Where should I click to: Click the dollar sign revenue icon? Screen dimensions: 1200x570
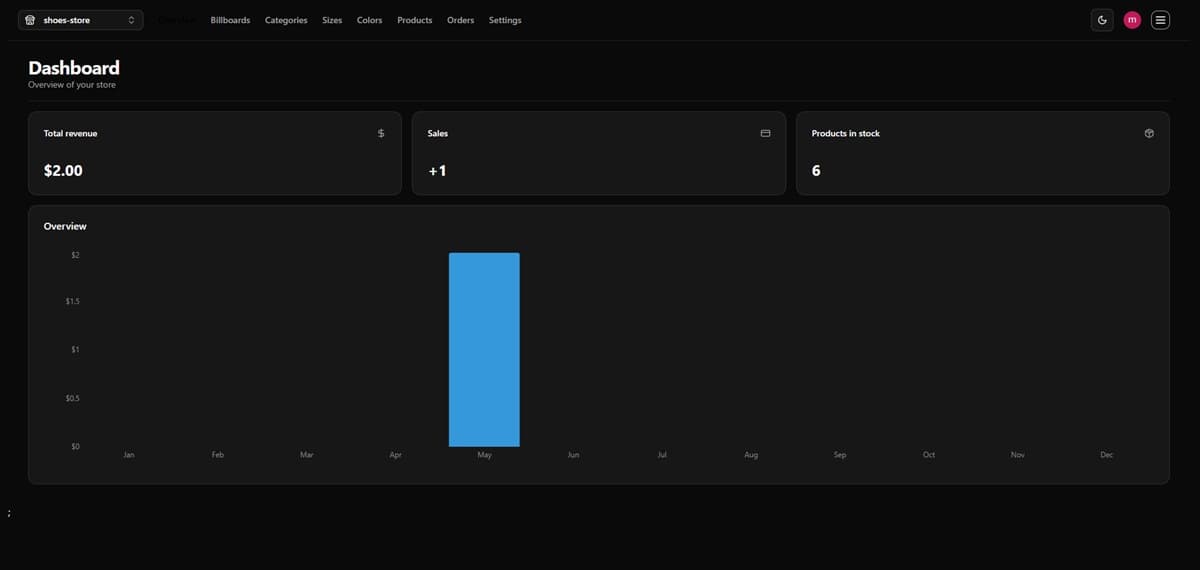click(x=381, y=133)
